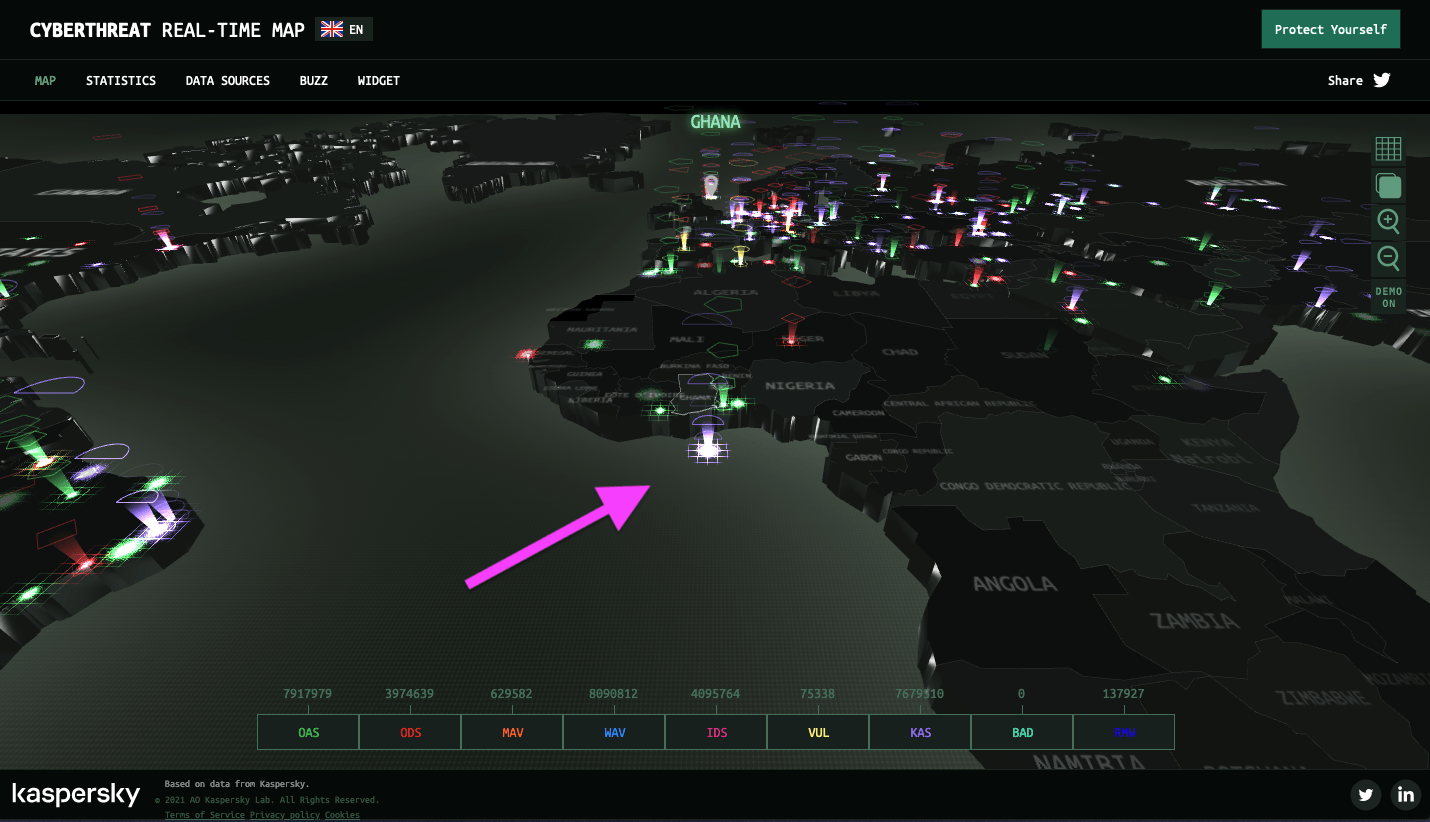Go to the DATA SOURCES tab

(228, 81)
